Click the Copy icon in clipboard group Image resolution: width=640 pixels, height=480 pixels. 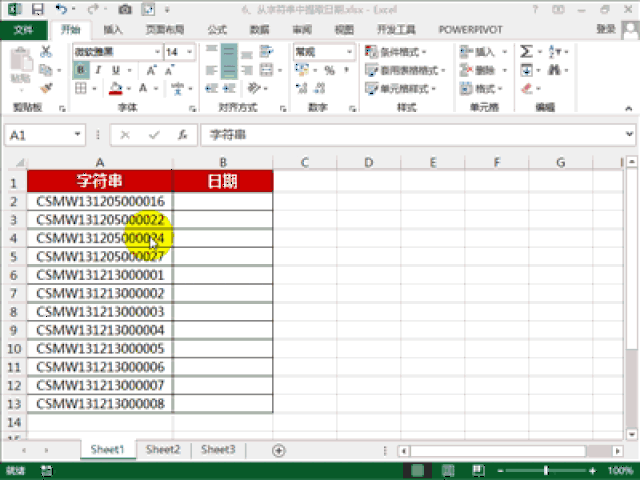45,70
